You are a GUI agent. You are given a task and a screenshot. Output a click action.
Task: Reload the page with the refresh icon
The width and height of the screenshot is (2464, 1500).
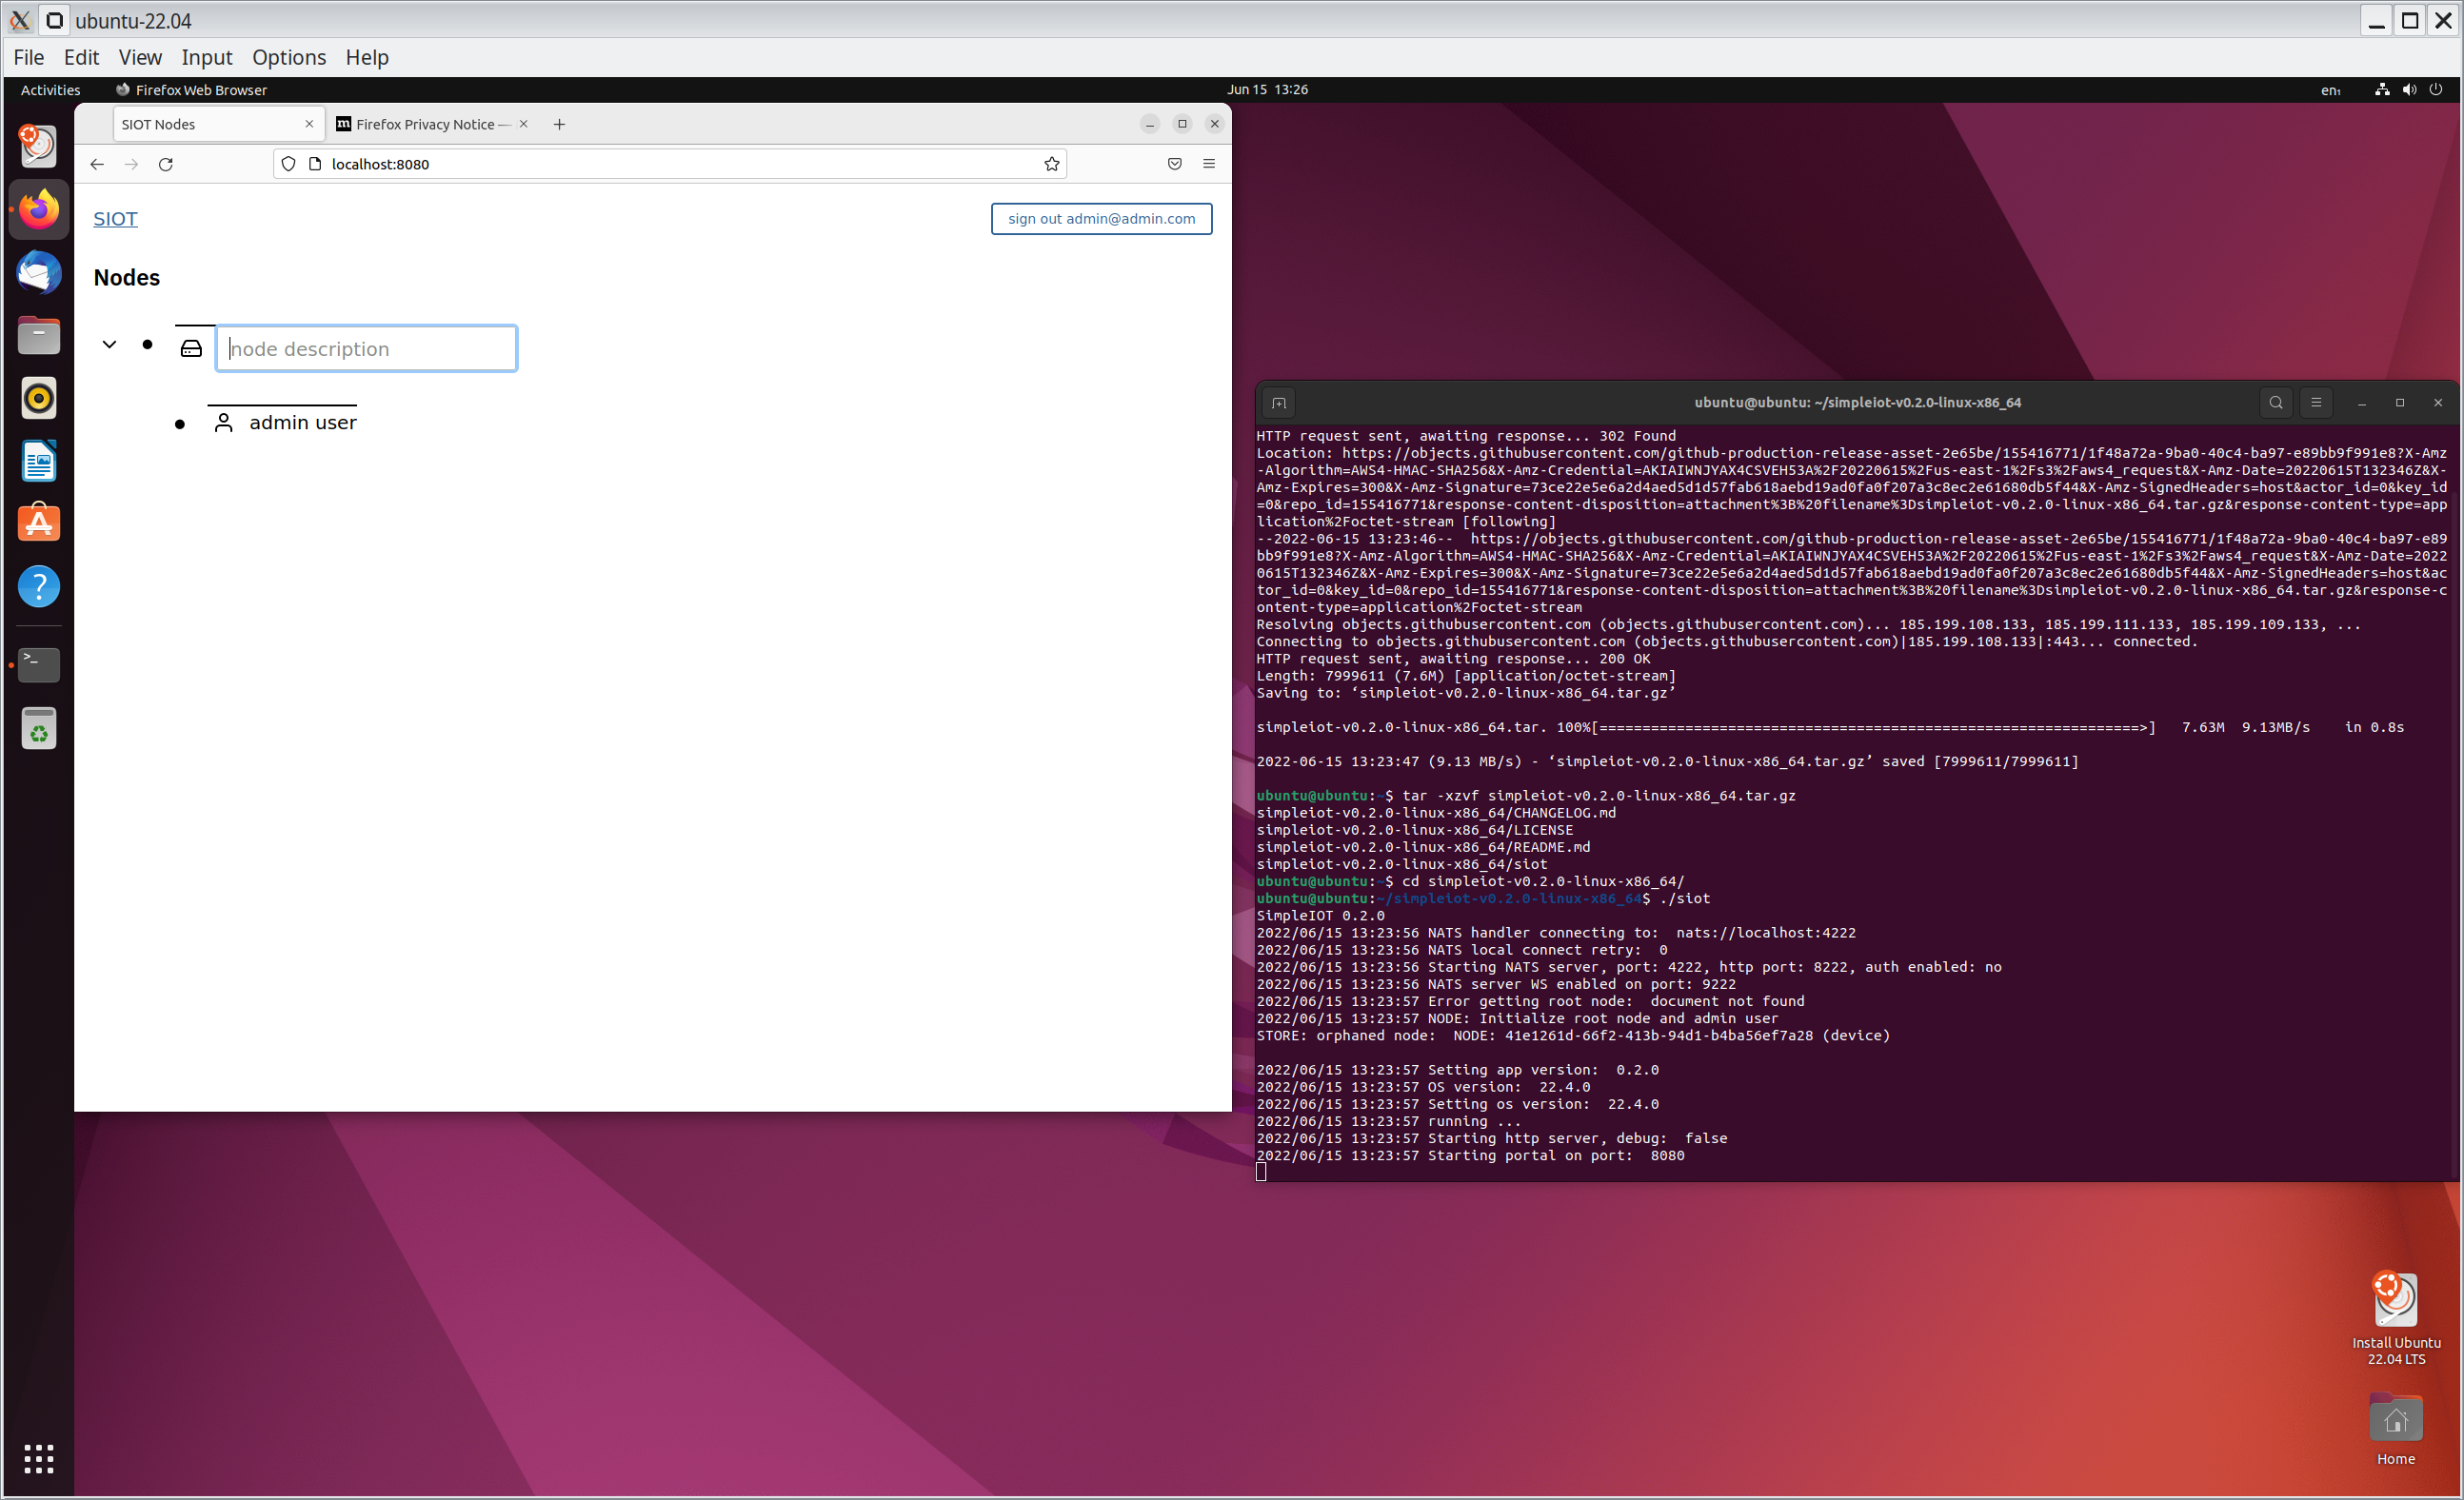(x=166, y=164)
